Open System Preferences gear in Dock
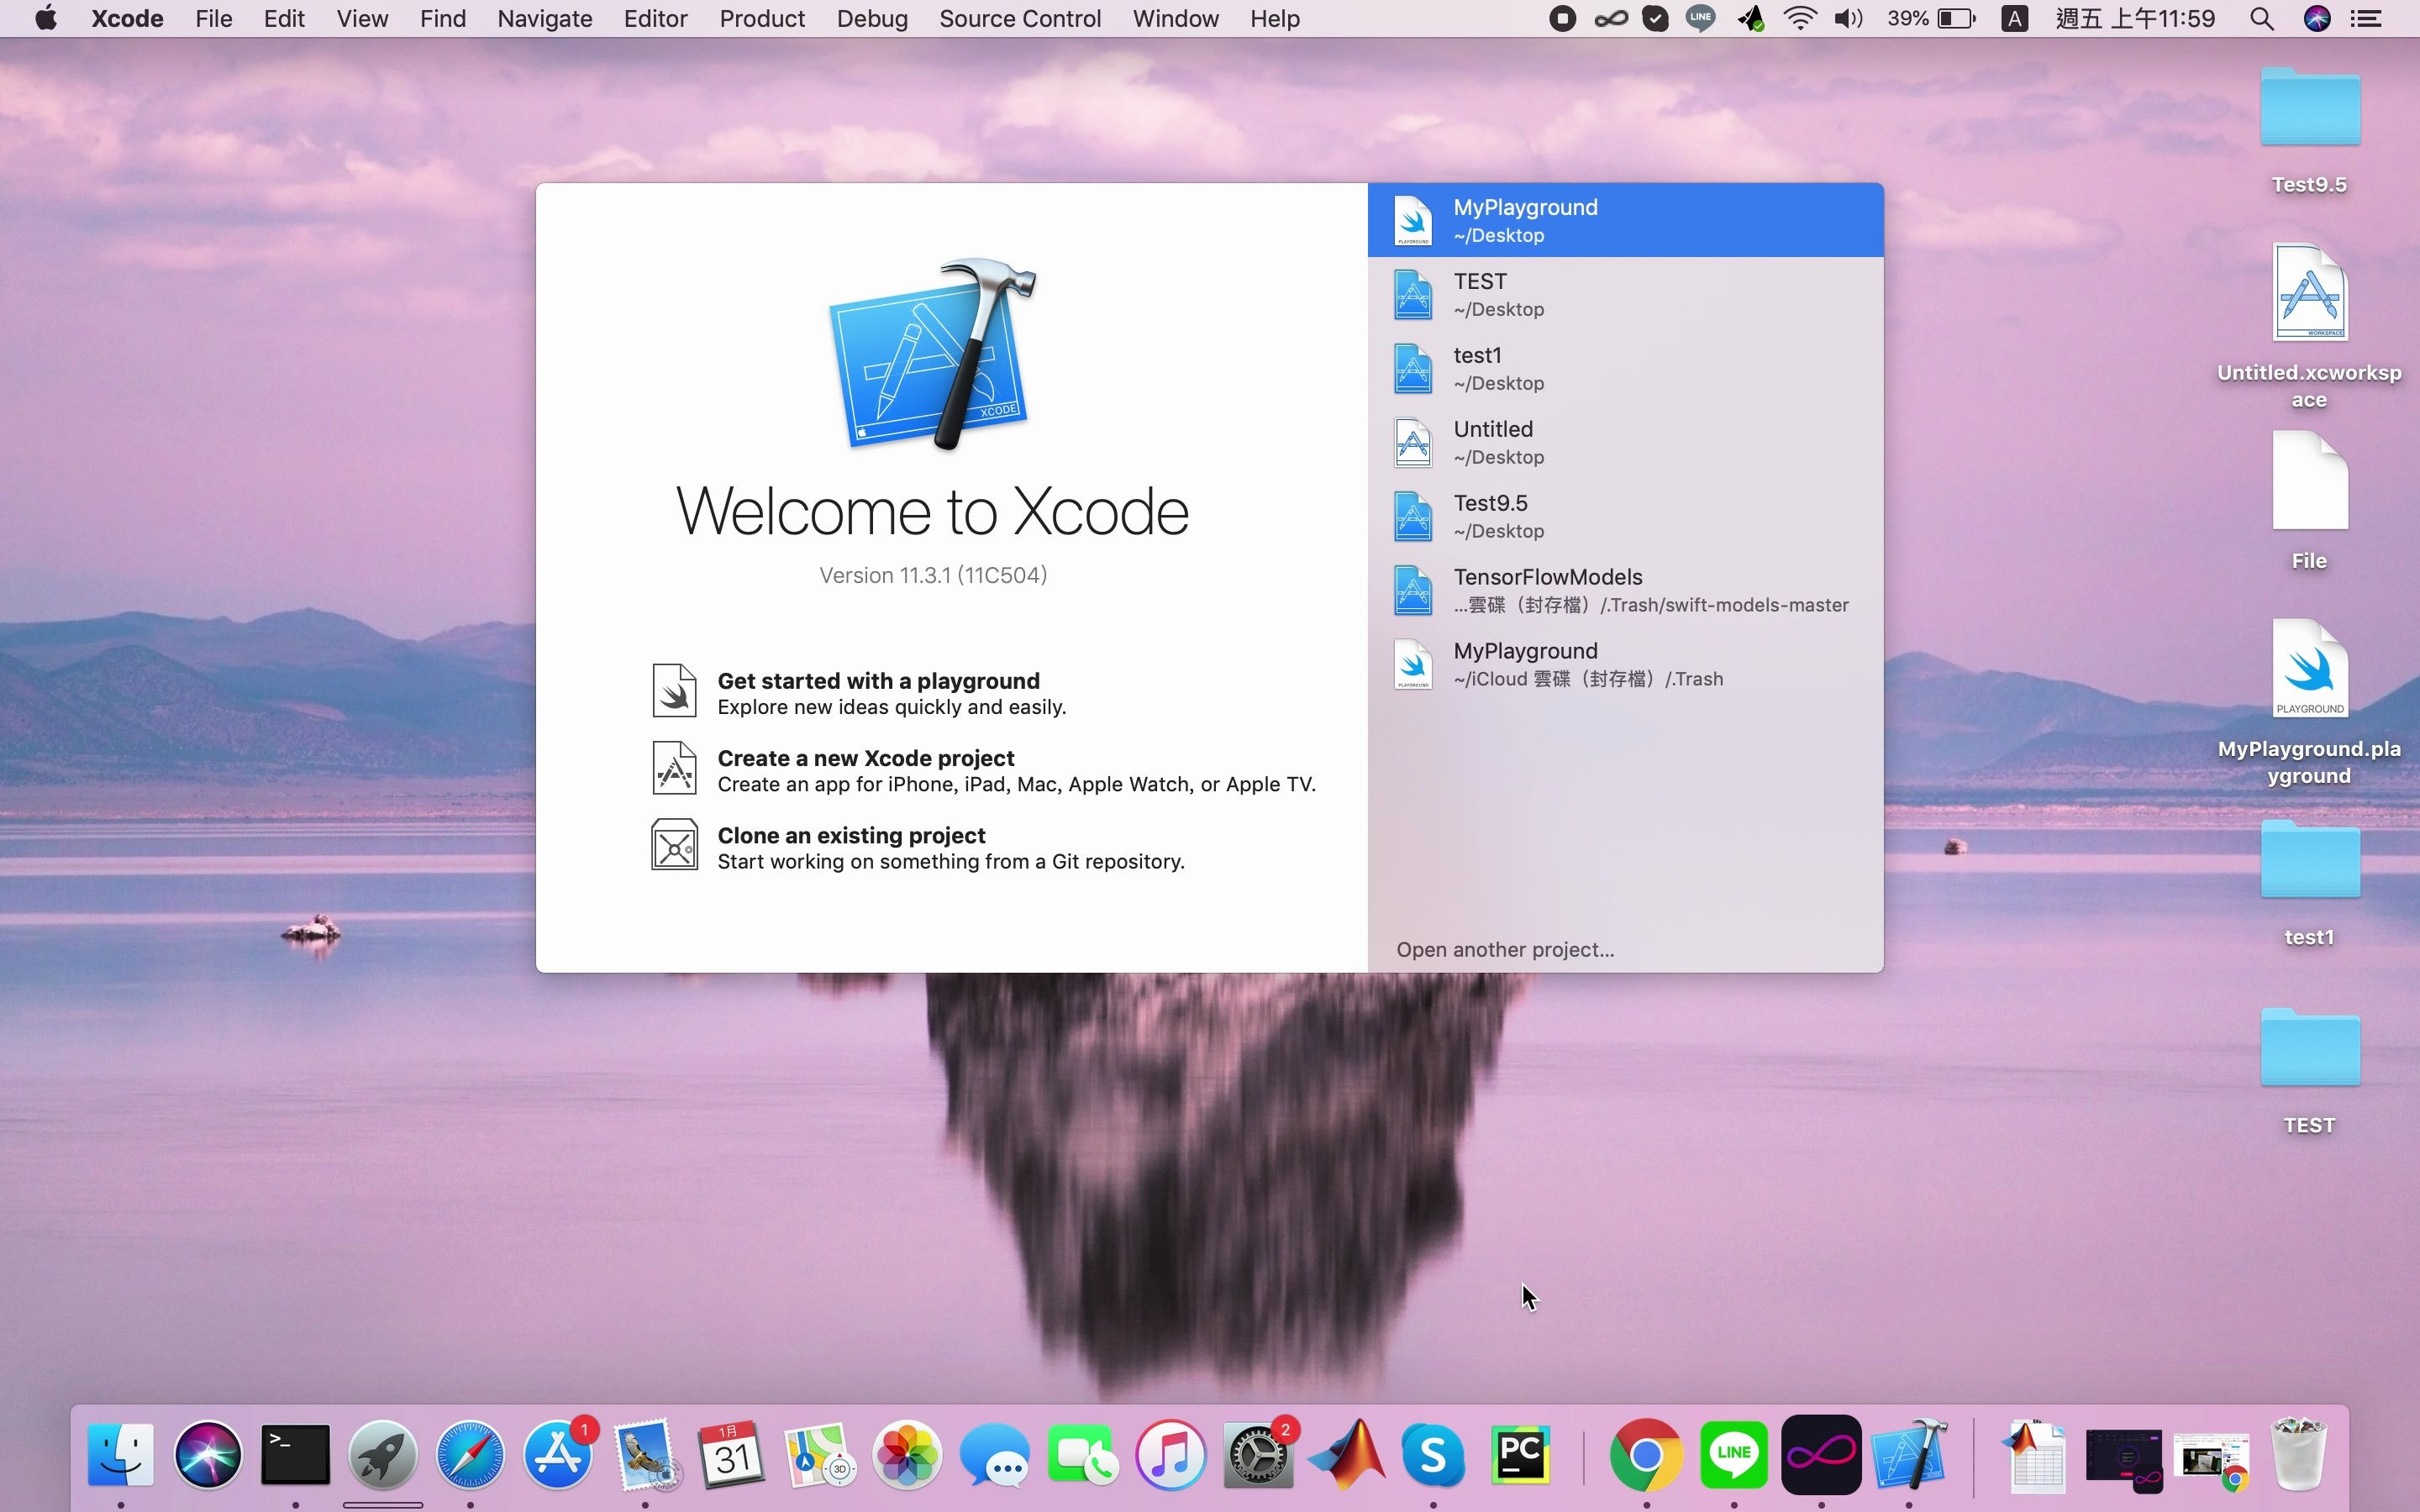Image resolution: width=2420 pixels, height=1512 pixels. tap(1258, 1454)
